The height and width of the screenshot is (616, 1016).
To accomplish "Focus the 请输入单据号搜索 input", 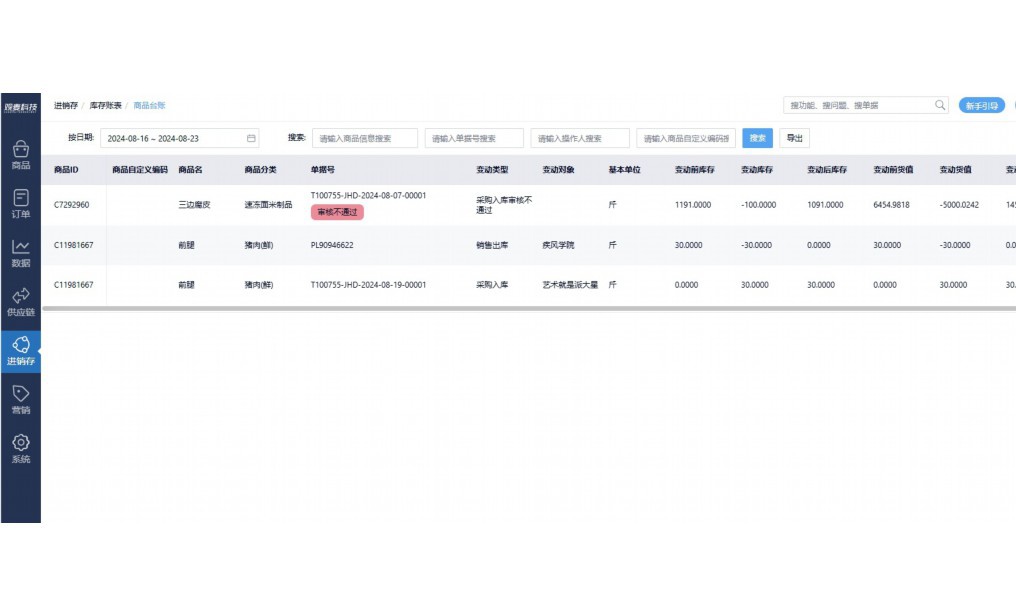I will coord(474,138).
